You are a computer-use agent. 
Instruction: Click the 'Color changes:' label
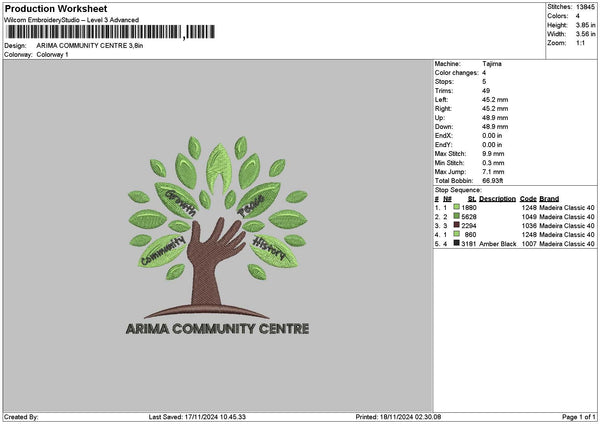tap(457, 73)
